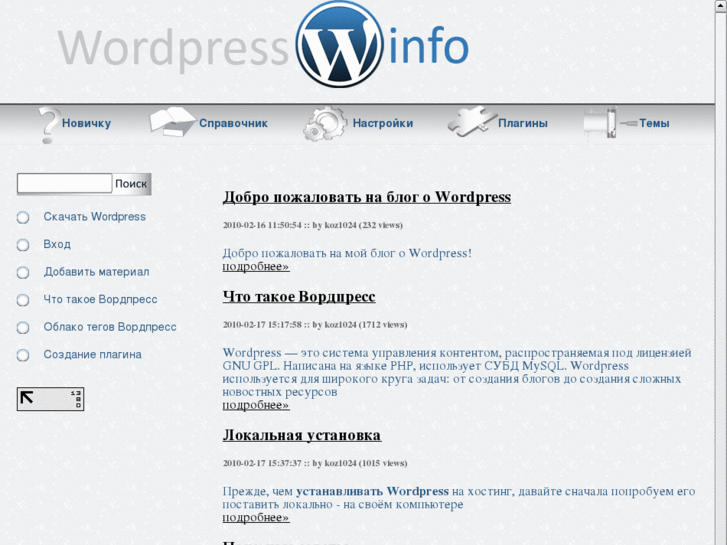Click the bullet circle beside Добавить материал
This screenshot has width=727, height=545.
(23, 272)
